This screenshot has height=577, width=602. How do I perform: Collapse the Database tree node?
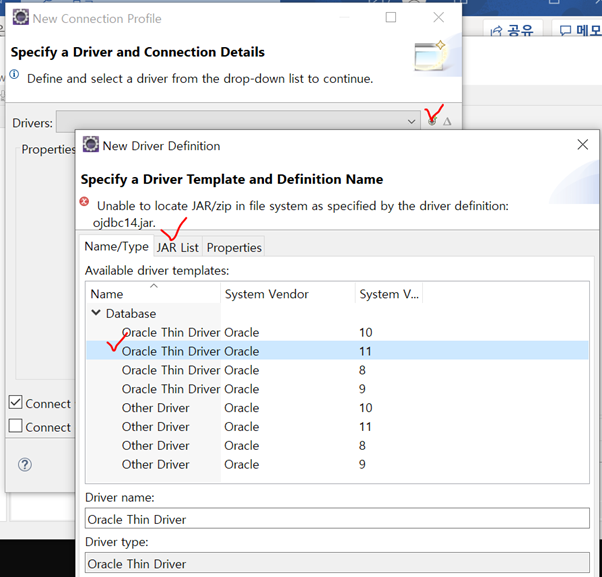click(x=96, y=313)
